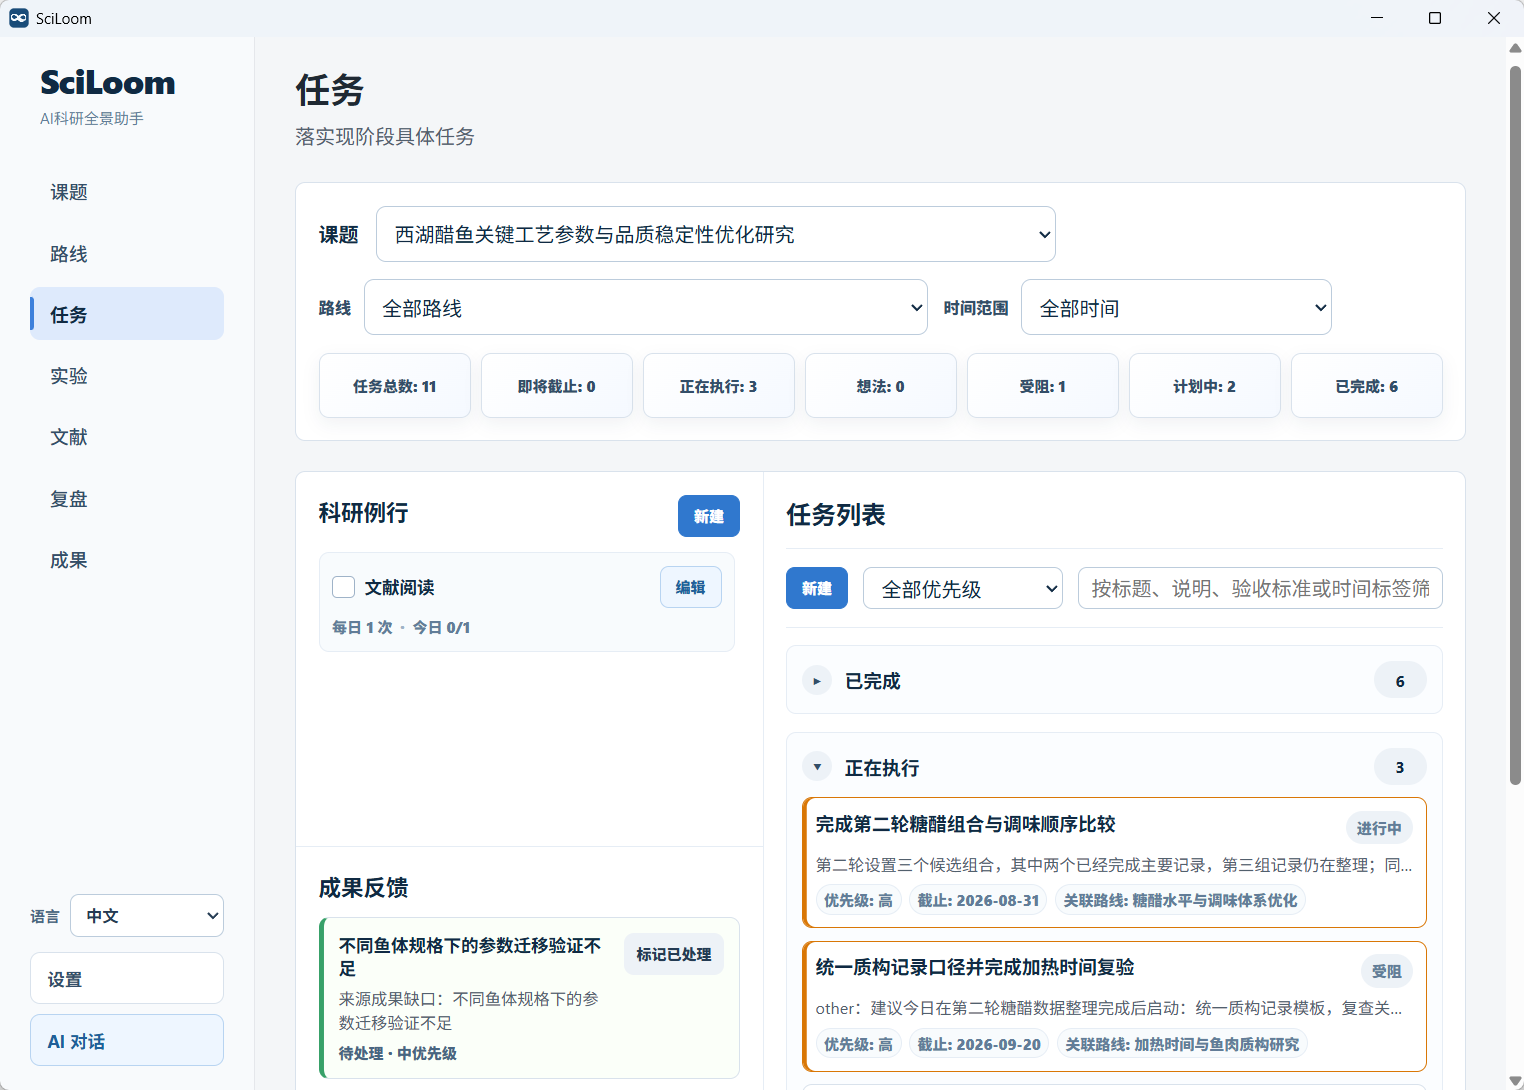
Task: Go to 课题 in the sidebar
Action: click(127, 192)
